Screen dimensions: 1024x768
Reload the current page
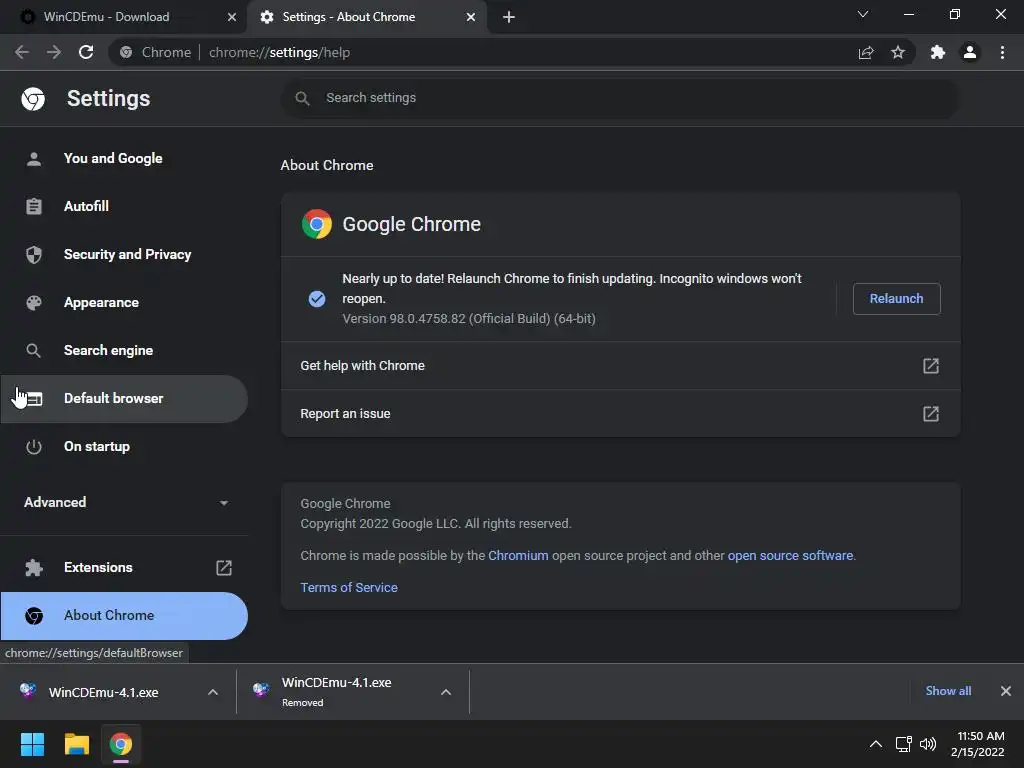coord(86,52)
